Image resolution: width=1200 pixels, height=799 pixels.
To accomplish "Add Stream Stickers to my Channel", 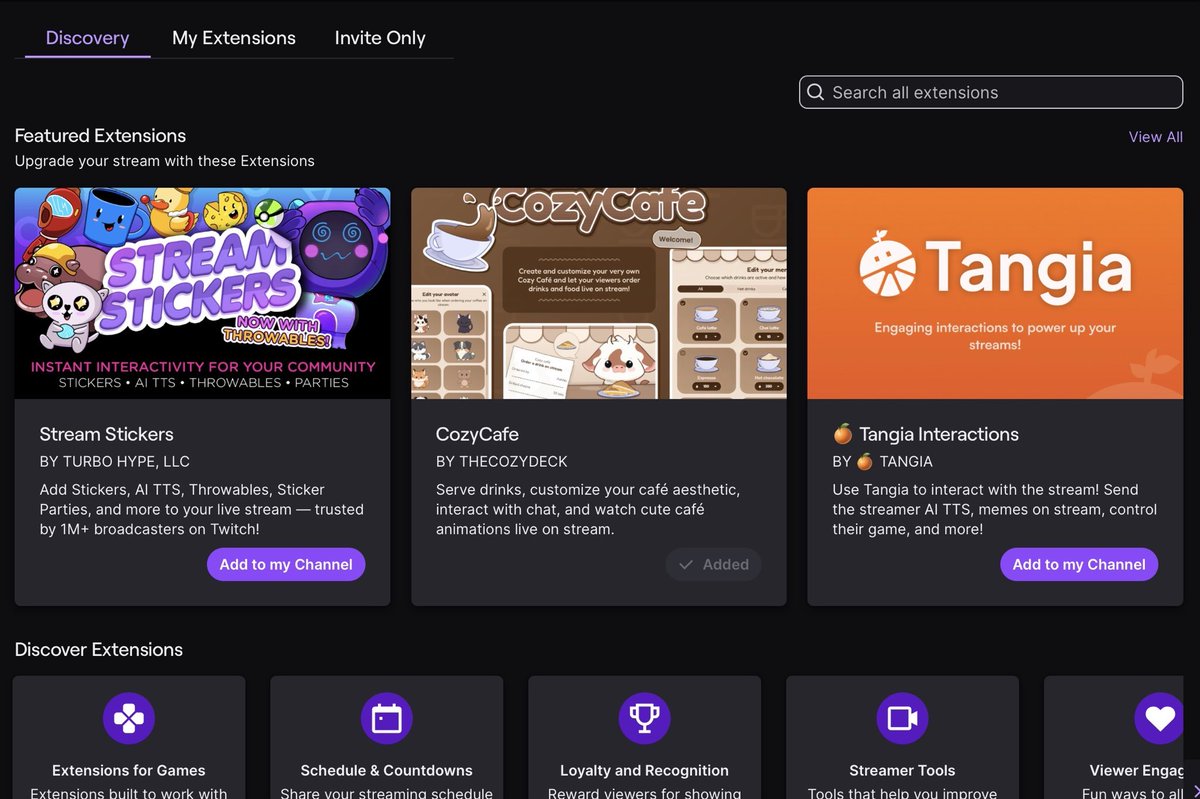I will tap(286, 564).
